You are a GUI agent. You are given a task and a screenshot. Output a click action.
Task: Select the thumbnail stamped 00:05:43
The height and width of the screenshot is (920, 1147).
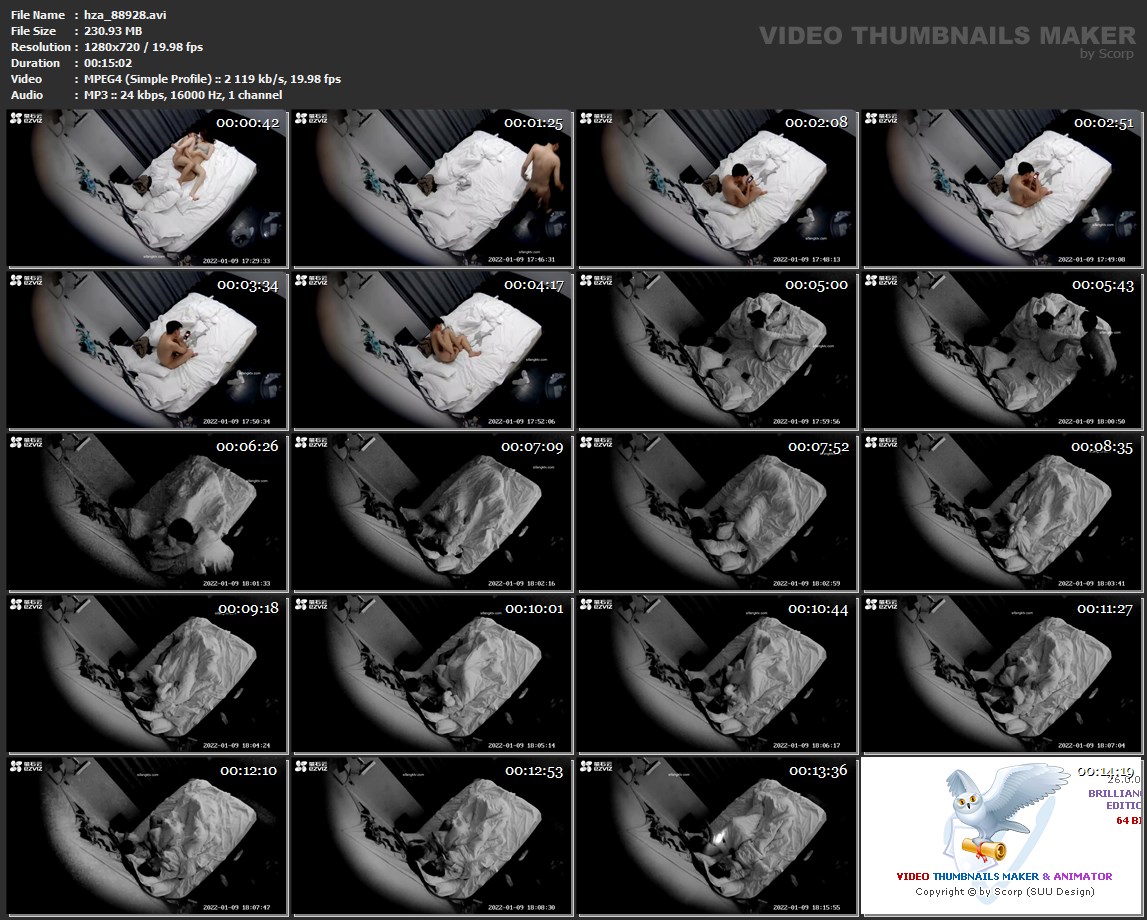tap(1002, 351)
